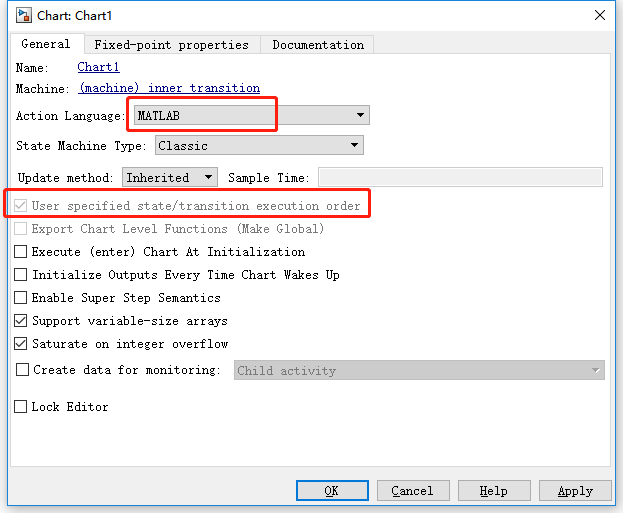
Task: Close the Chart1 dialog window
Action: tap(599, 15)
